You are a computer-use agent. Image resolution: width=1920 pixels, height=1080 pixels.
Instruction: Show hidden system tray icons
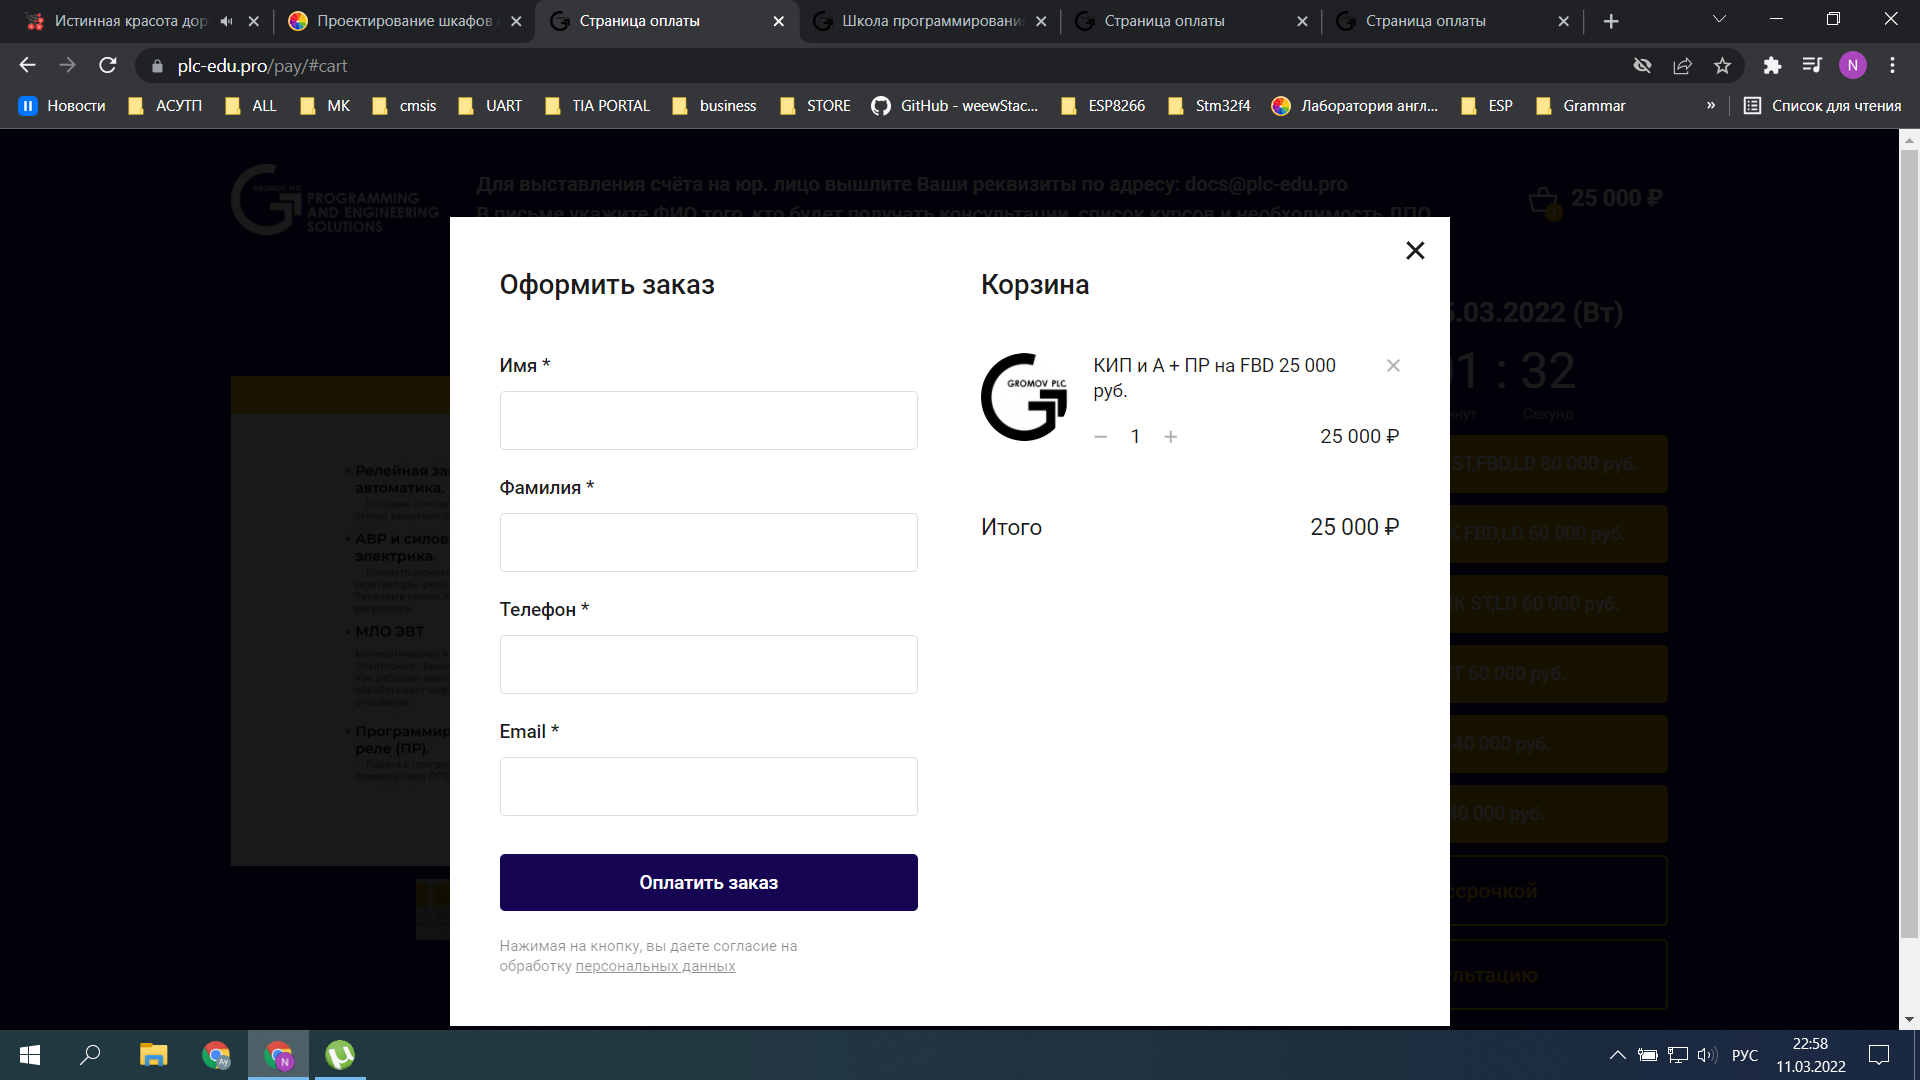(x=1617, y=1055)
